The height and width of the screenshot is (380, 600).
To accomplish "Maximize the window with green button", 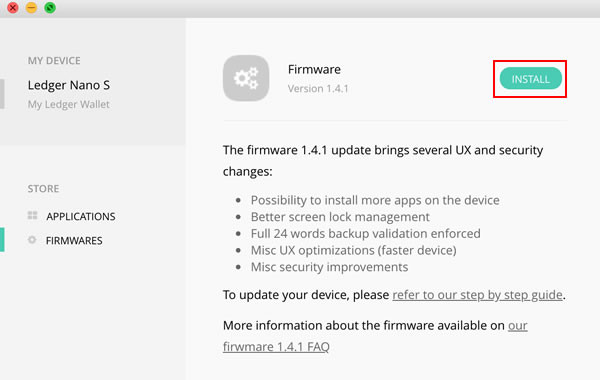I will 50,7.
